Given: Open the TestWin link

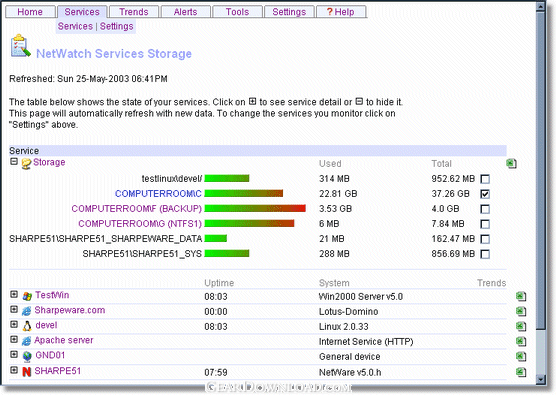Looking at the screenshot, I should pos(52,295).
